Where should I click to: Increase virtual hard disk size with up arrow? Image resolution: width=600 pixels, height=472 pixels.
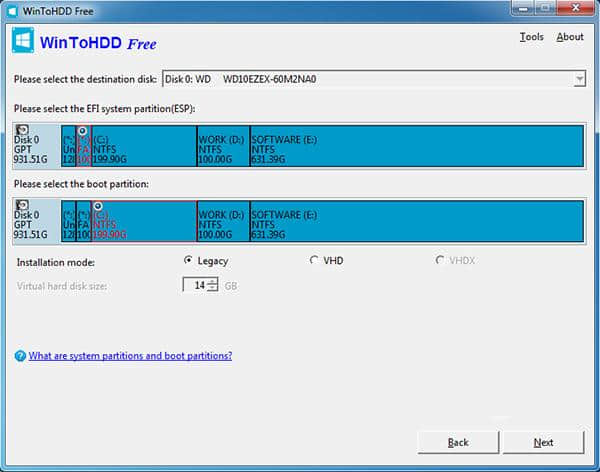point(213,281)
